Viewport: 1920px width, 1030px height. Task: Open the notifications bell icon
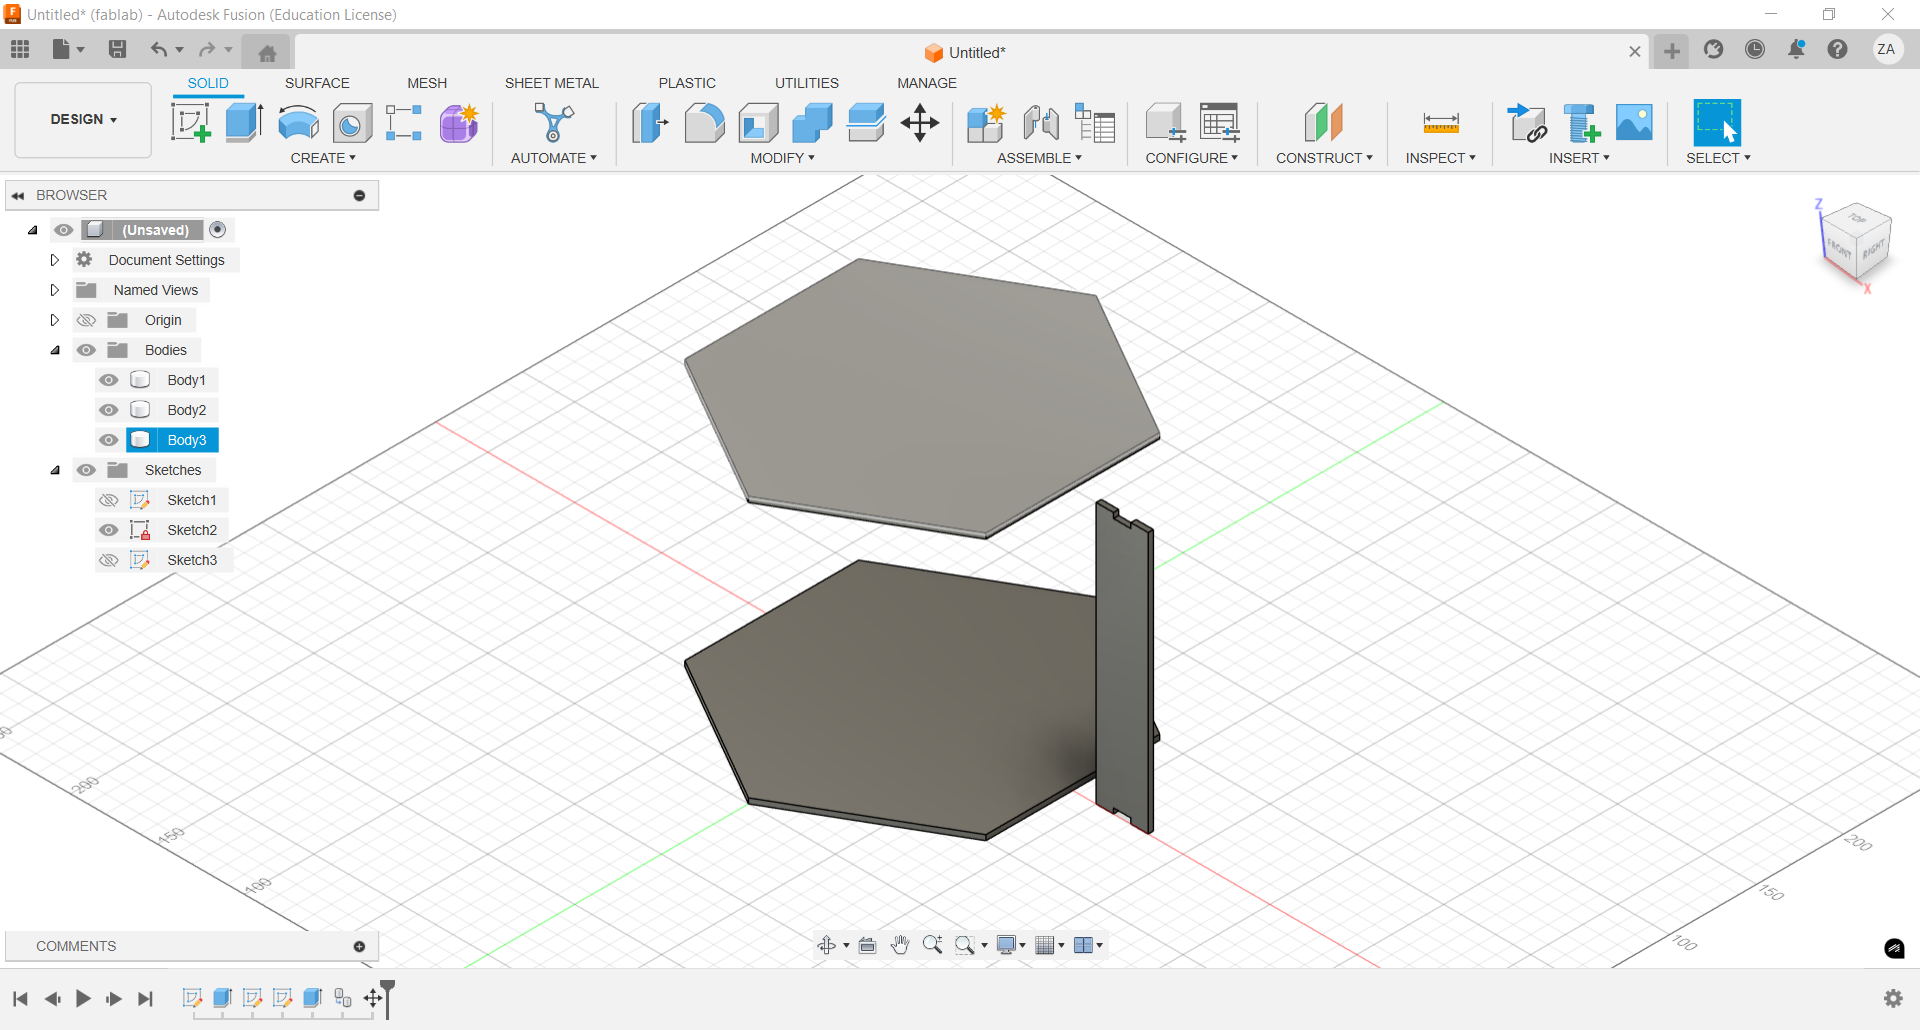(1797, 49)
